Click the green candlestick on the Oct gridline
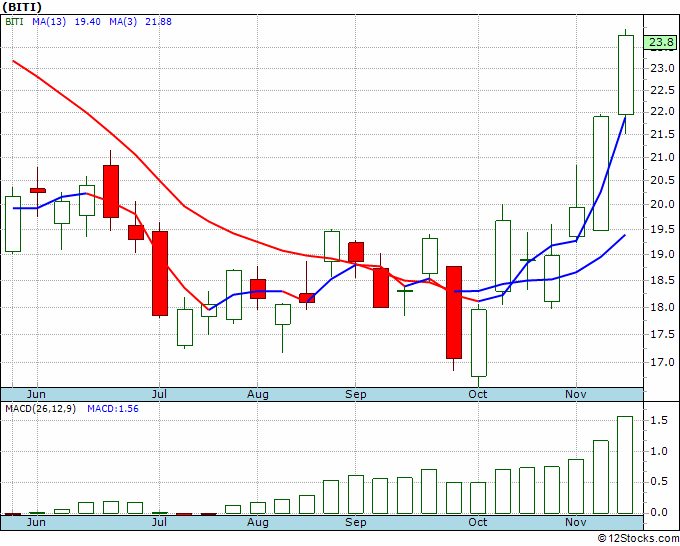Viewport: 680px width, 546px height. point(479,343)
